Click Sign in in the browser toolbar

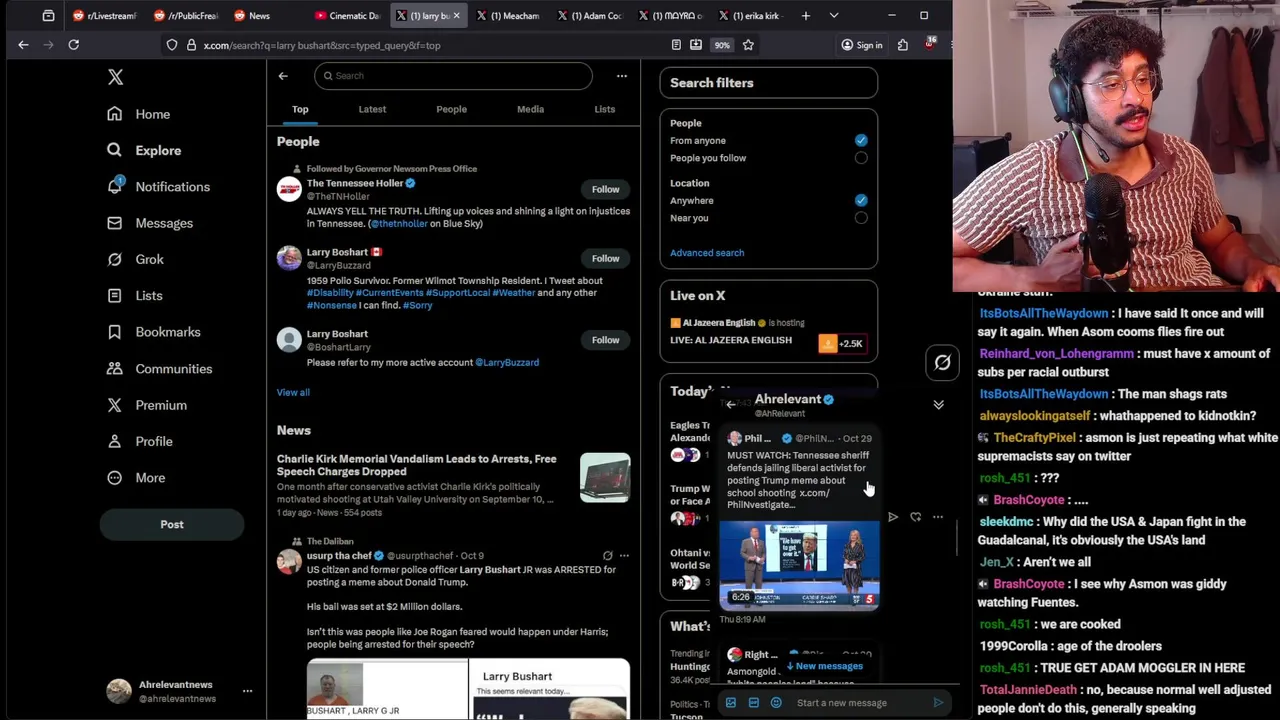pyautogui.click(x=862, y=45)
